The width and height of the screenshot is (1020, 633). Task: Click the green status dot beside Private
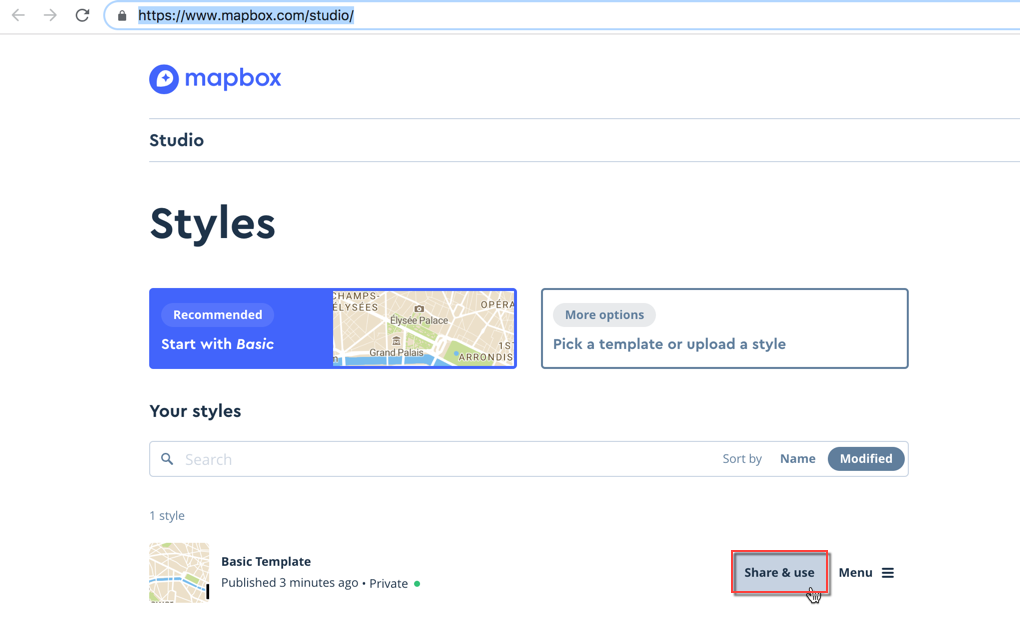(417, 584)
